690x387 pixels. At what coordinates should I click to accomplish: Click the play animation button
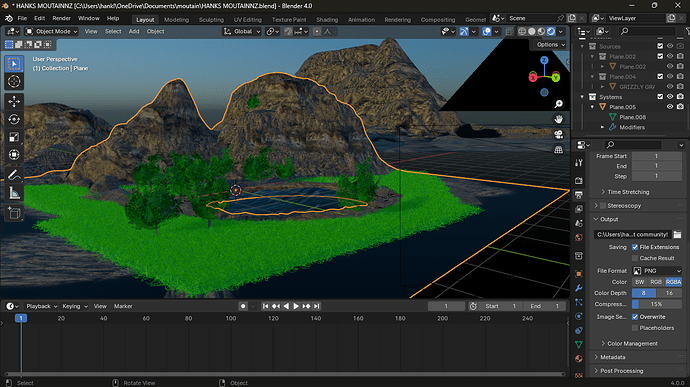(296, 306)
